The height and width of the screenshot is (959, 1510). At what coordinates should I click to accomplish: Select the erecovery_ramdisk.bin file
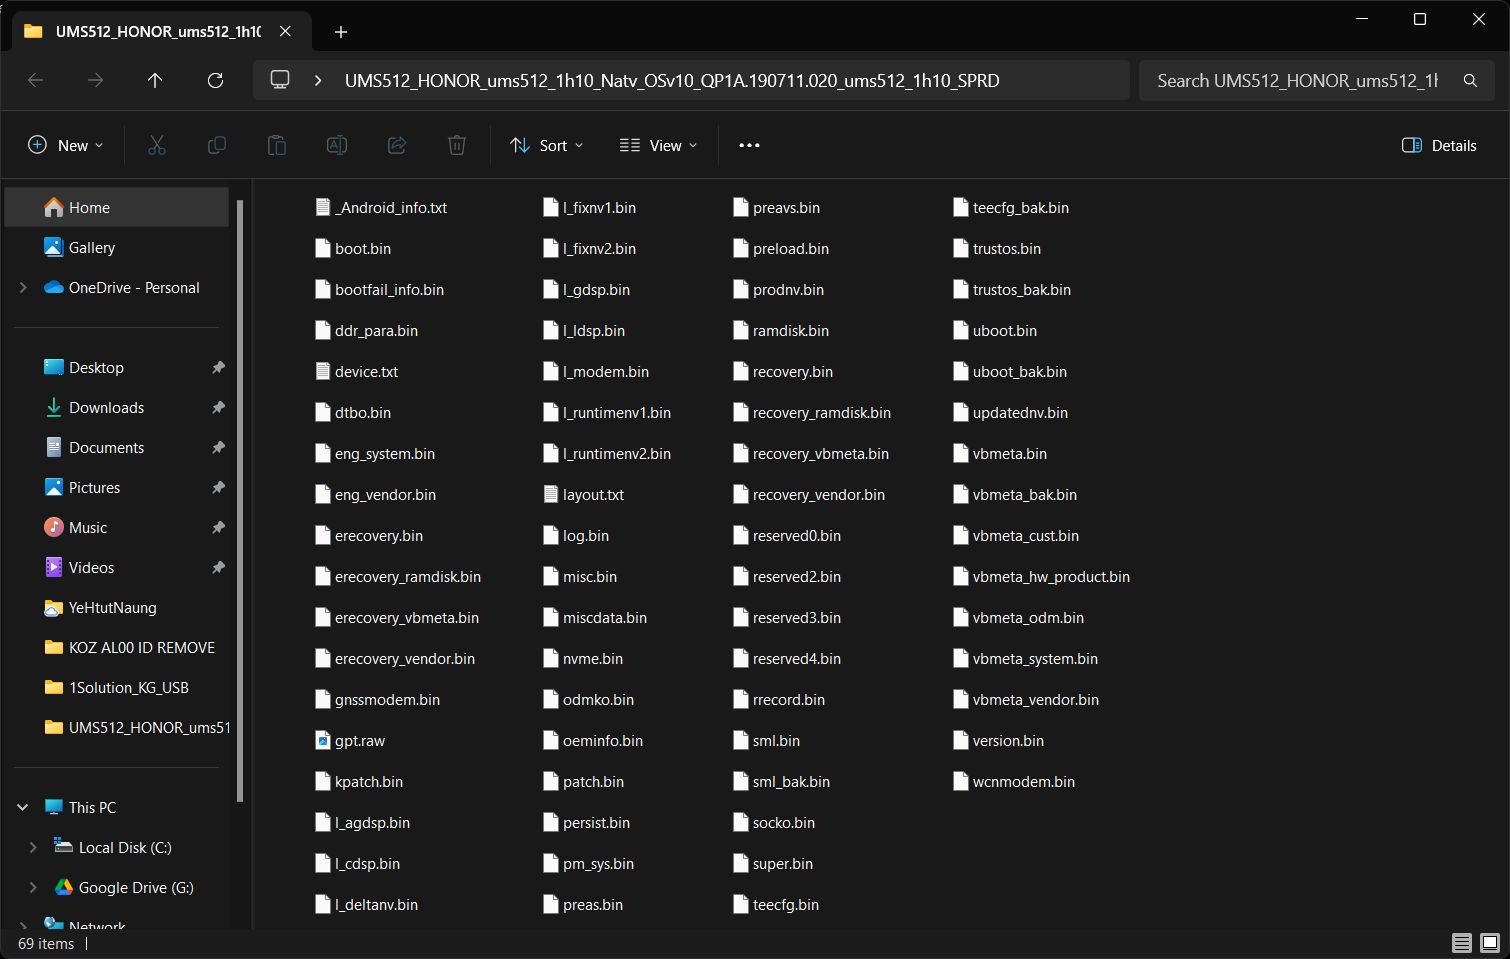[398, 577]
